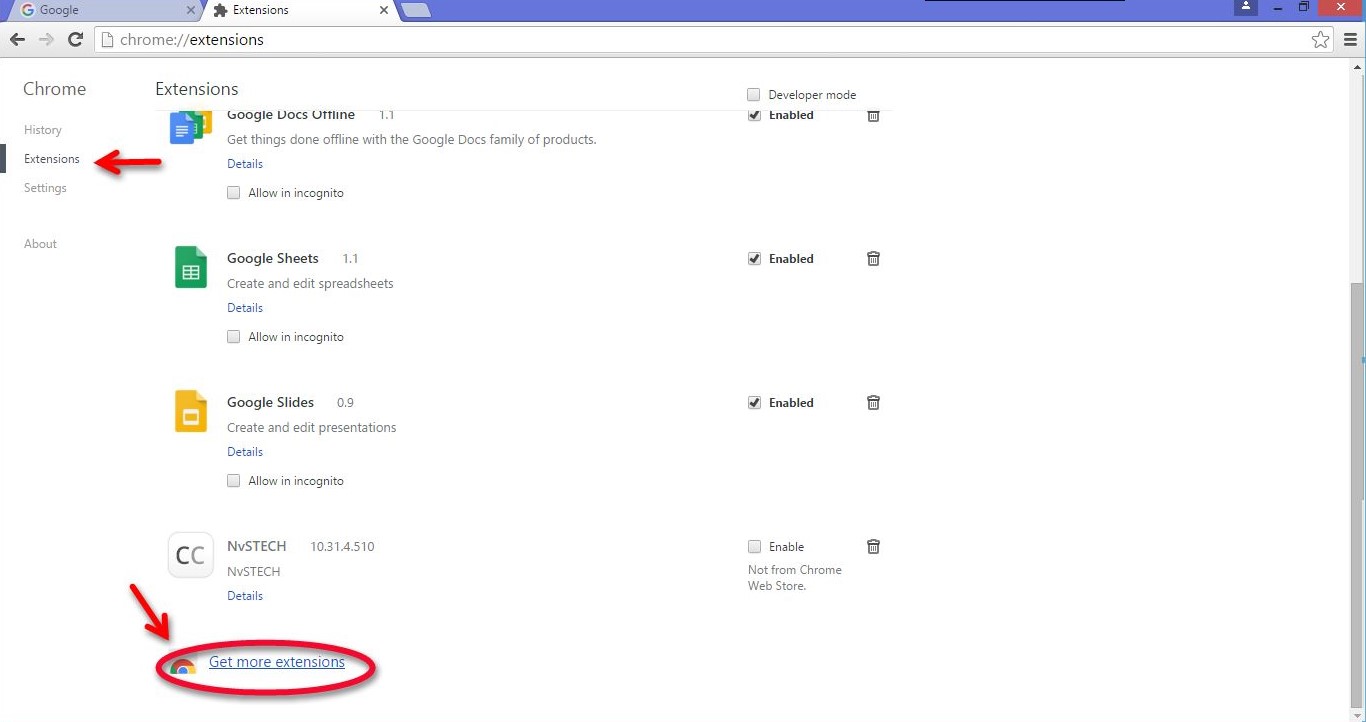Remove Google Docs Offline via trash icon
This screenshot has width=1366, height=722.
pyautogui.click(x=873, y=116)
